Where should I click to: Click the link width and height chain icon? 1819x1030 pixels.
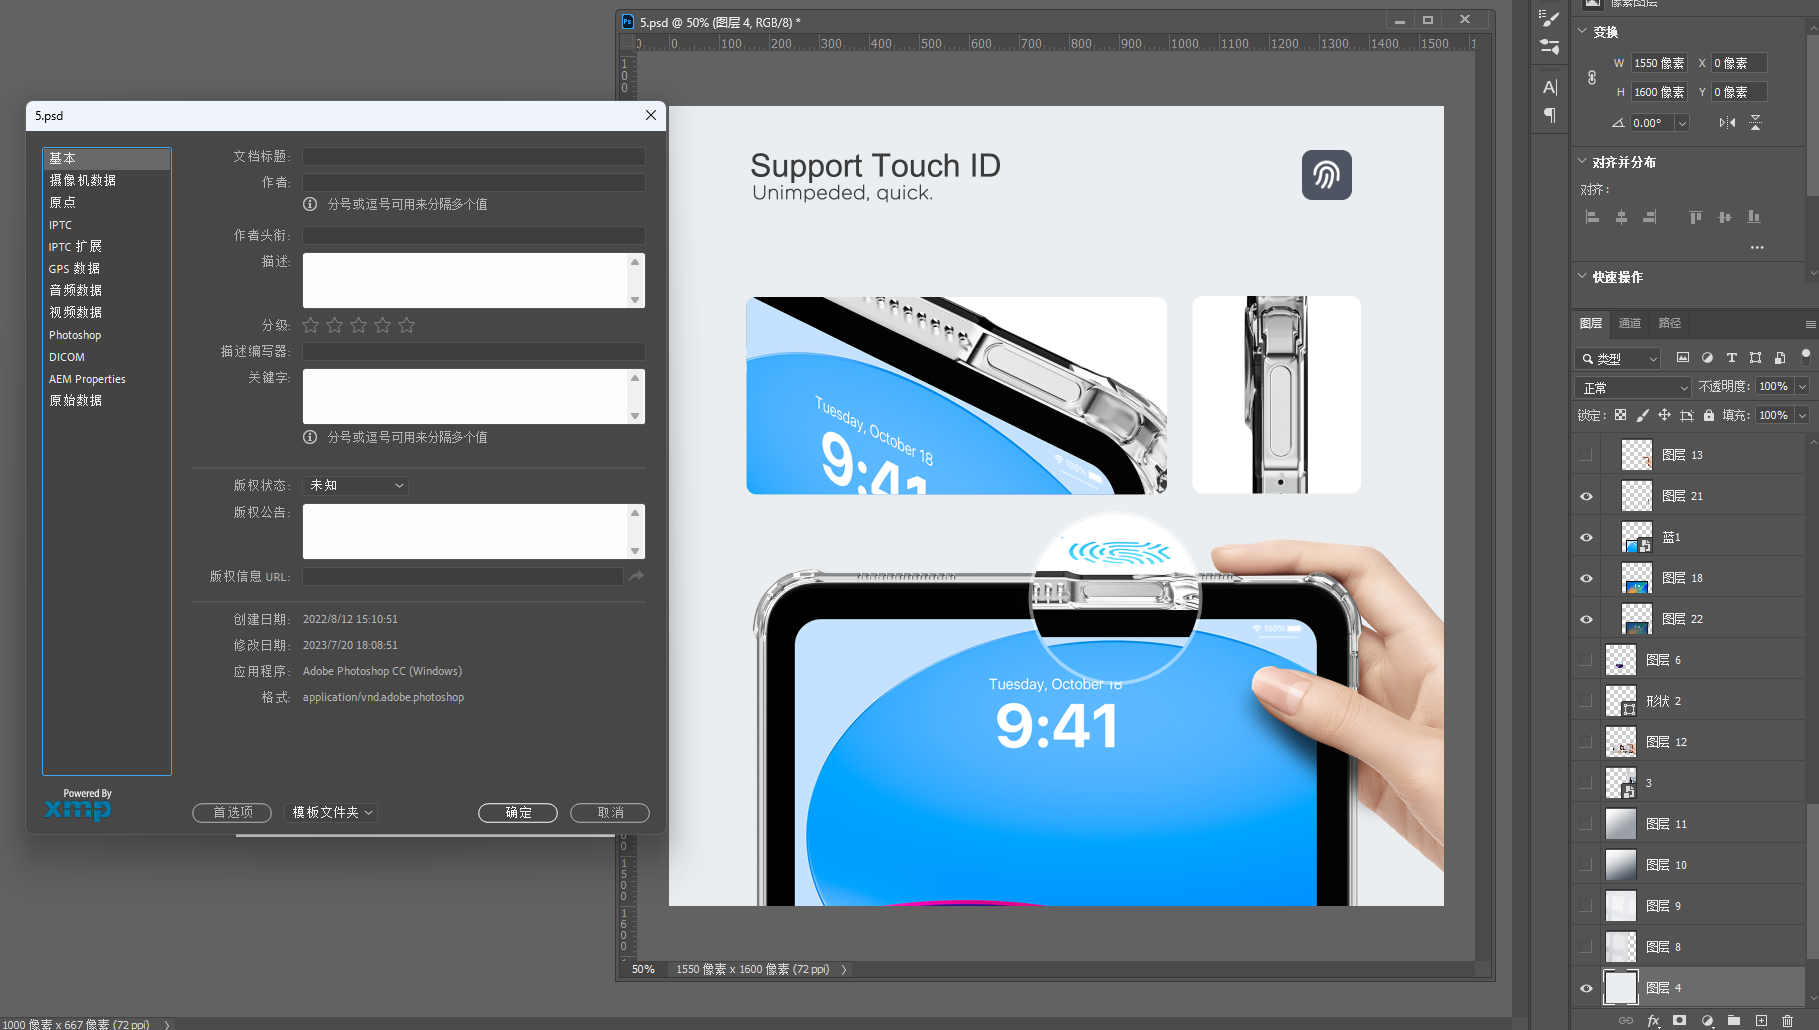click(x=1592, y=77)
